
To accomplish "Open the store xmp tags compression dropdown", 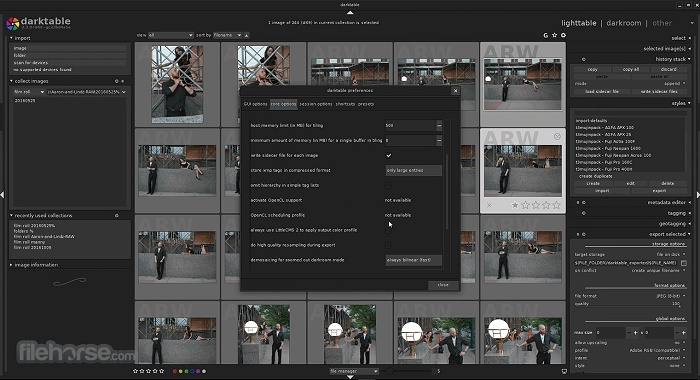I will tap(413, 170).
